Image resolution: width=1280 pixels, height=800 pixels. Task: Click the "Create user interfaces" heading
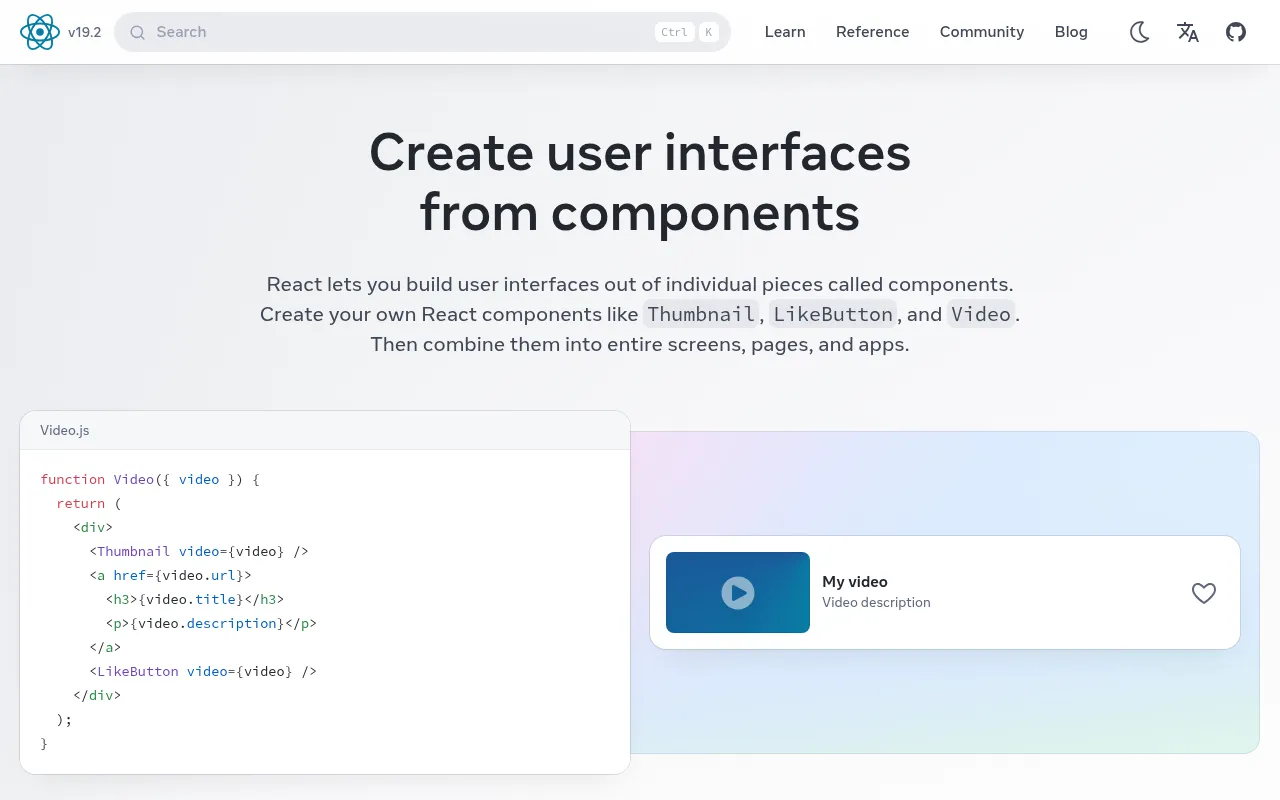(640, 152)
